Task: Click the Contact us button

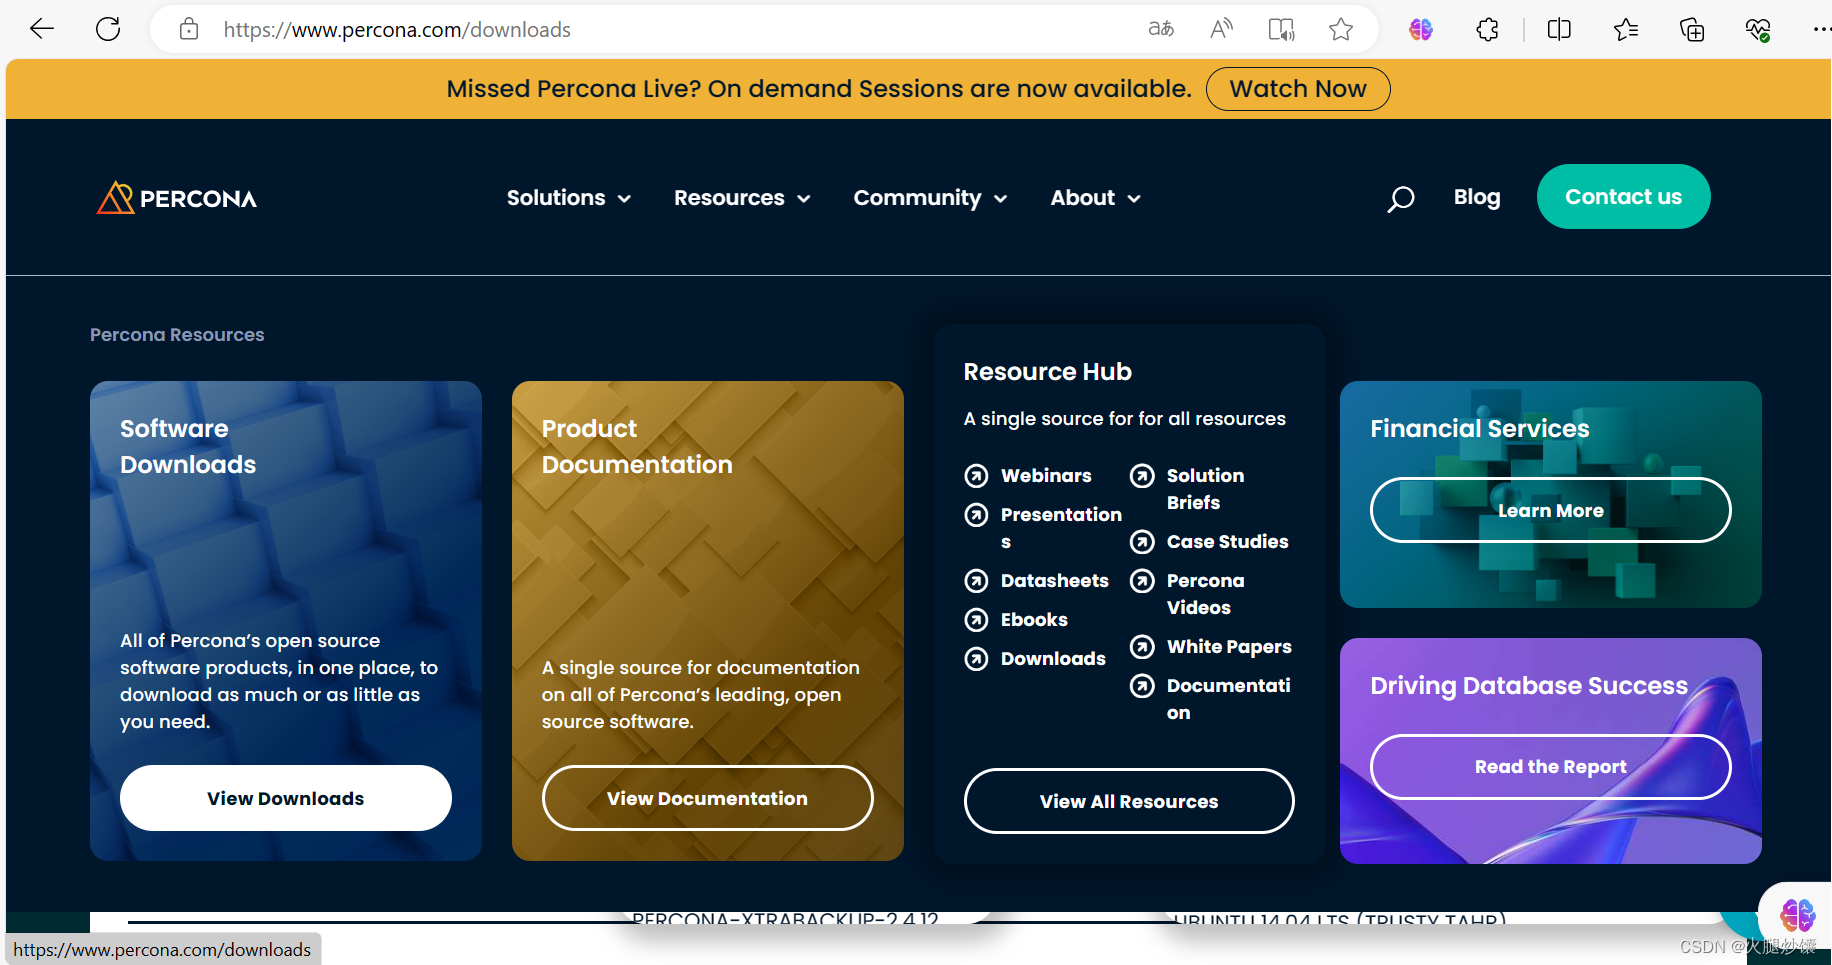Action: 1624,197
